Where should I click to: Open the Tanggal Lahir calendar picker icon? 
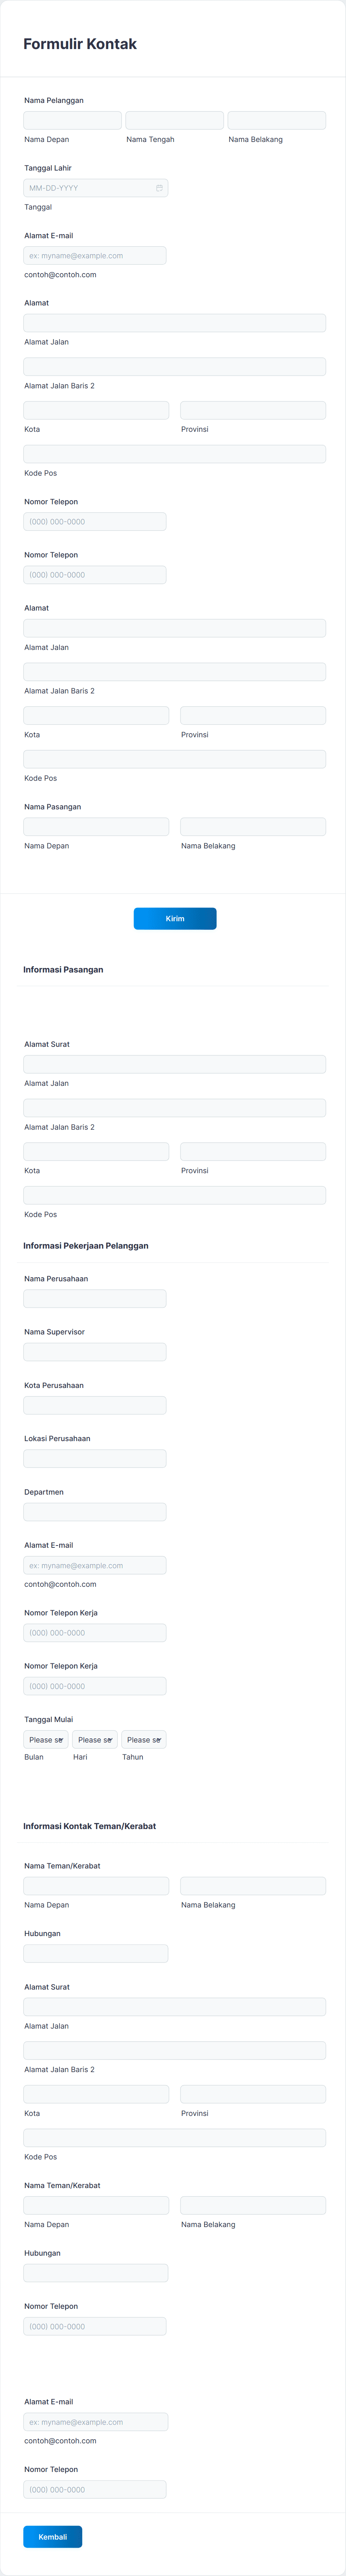159,188
